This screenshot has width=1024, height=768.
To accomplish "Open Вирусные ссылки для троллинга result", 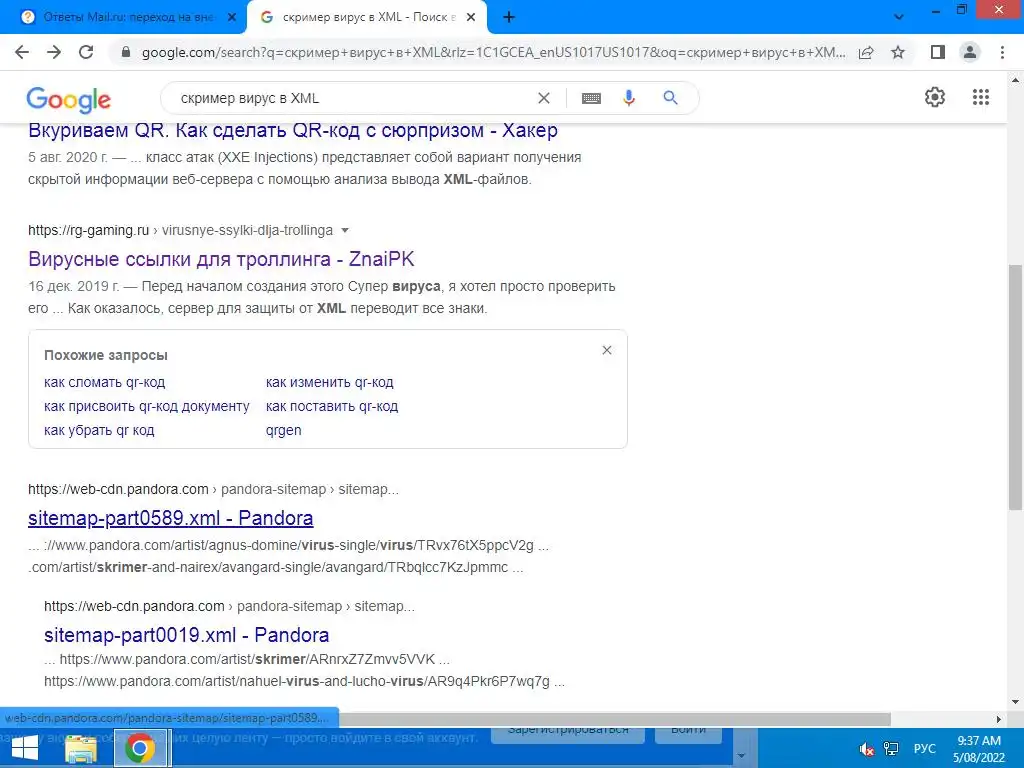I will [221, 259].
